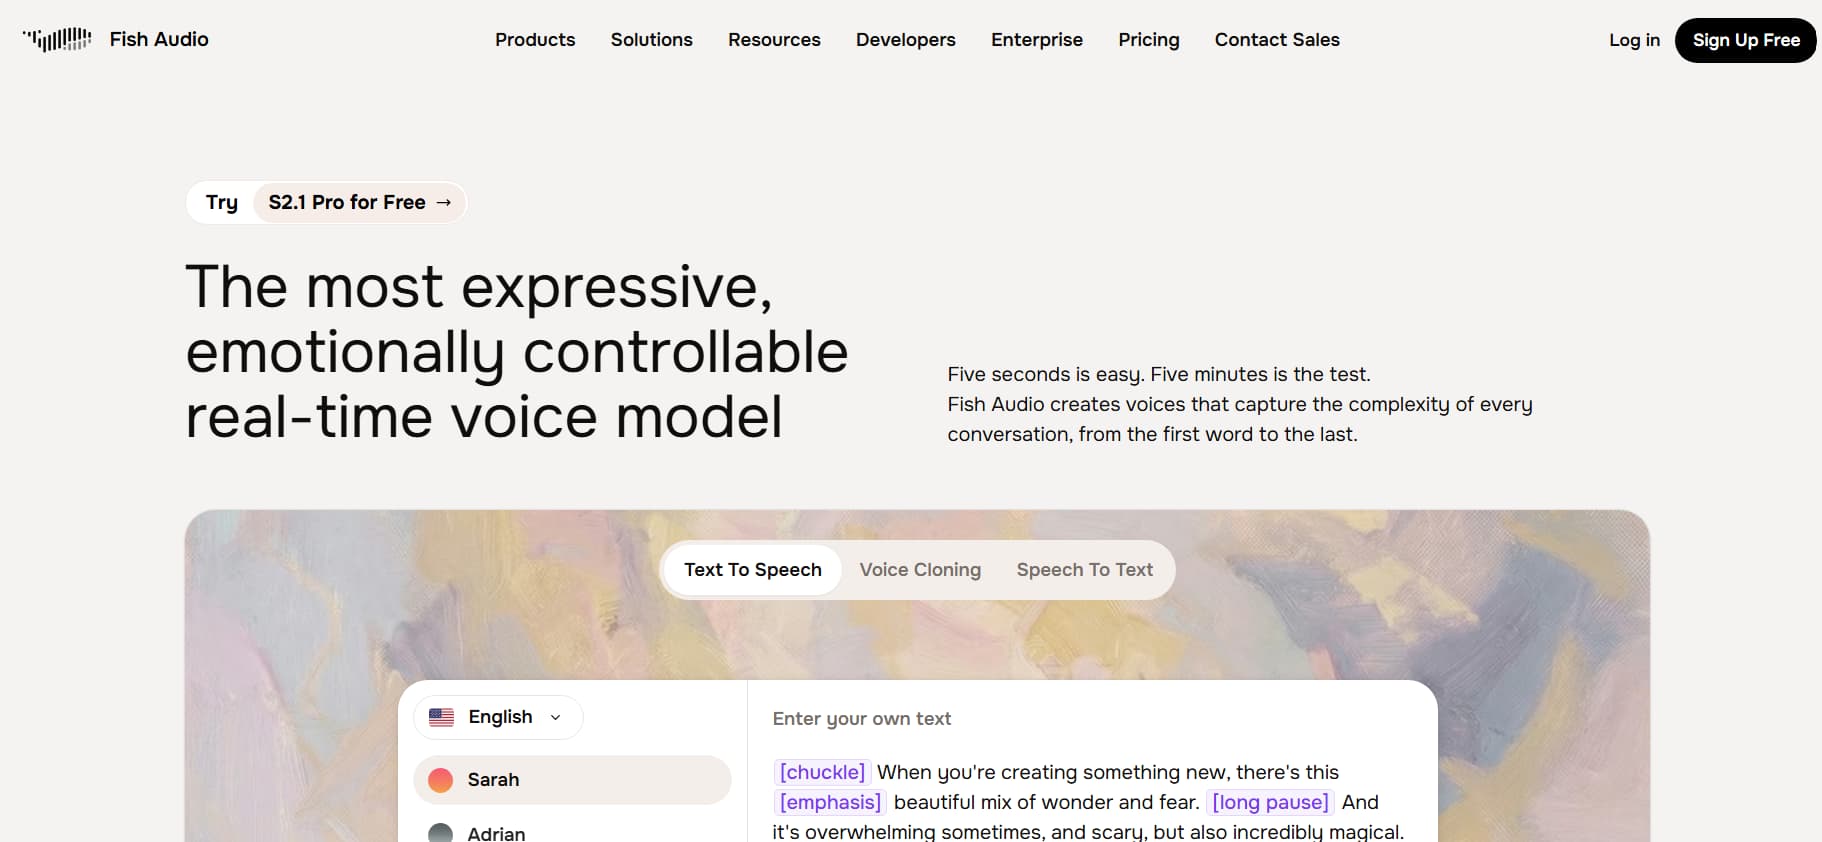Open the Developers menu
This screenshot has width=1822, height=842.
point(906,40)
